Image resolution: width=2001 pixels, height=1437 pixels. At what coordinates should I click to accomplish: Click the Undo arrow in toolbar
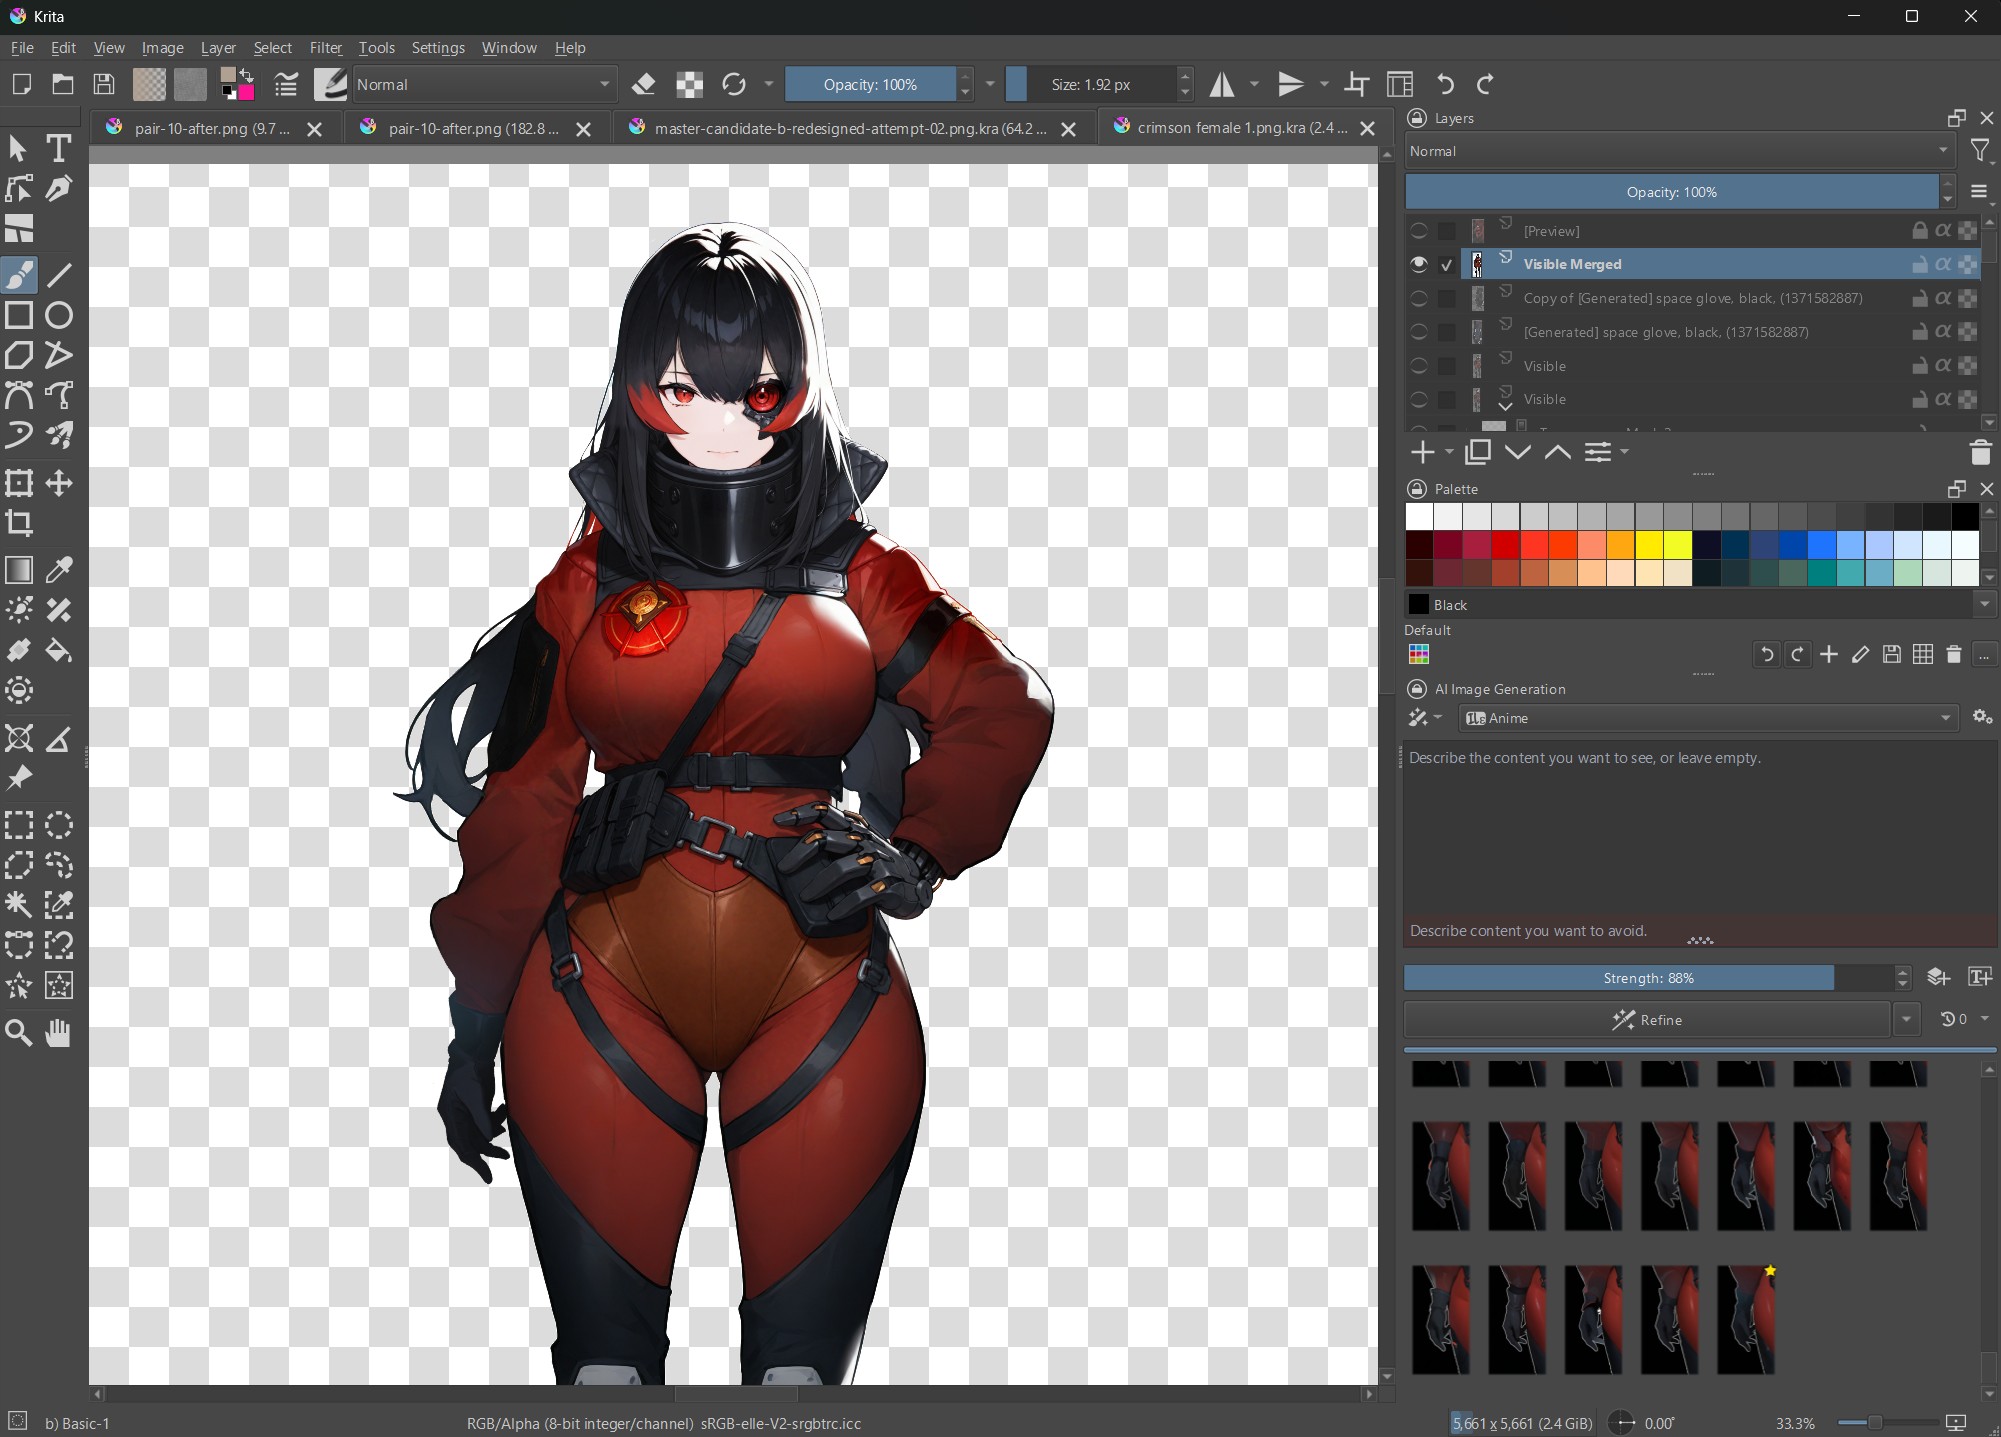[1445, 85]
